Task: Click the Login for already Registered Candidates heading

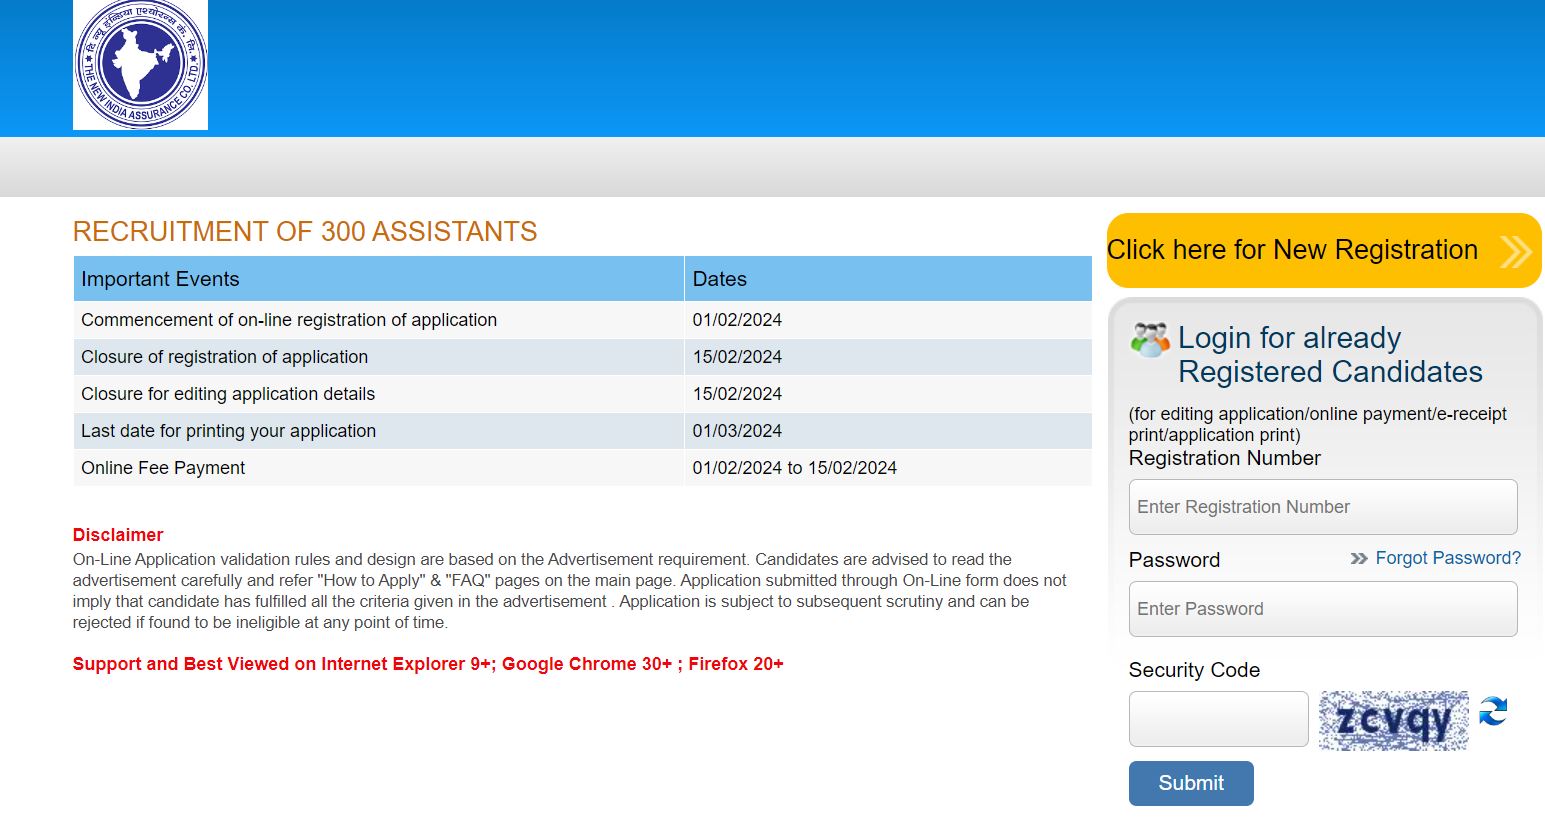Action: point(1329,355)
